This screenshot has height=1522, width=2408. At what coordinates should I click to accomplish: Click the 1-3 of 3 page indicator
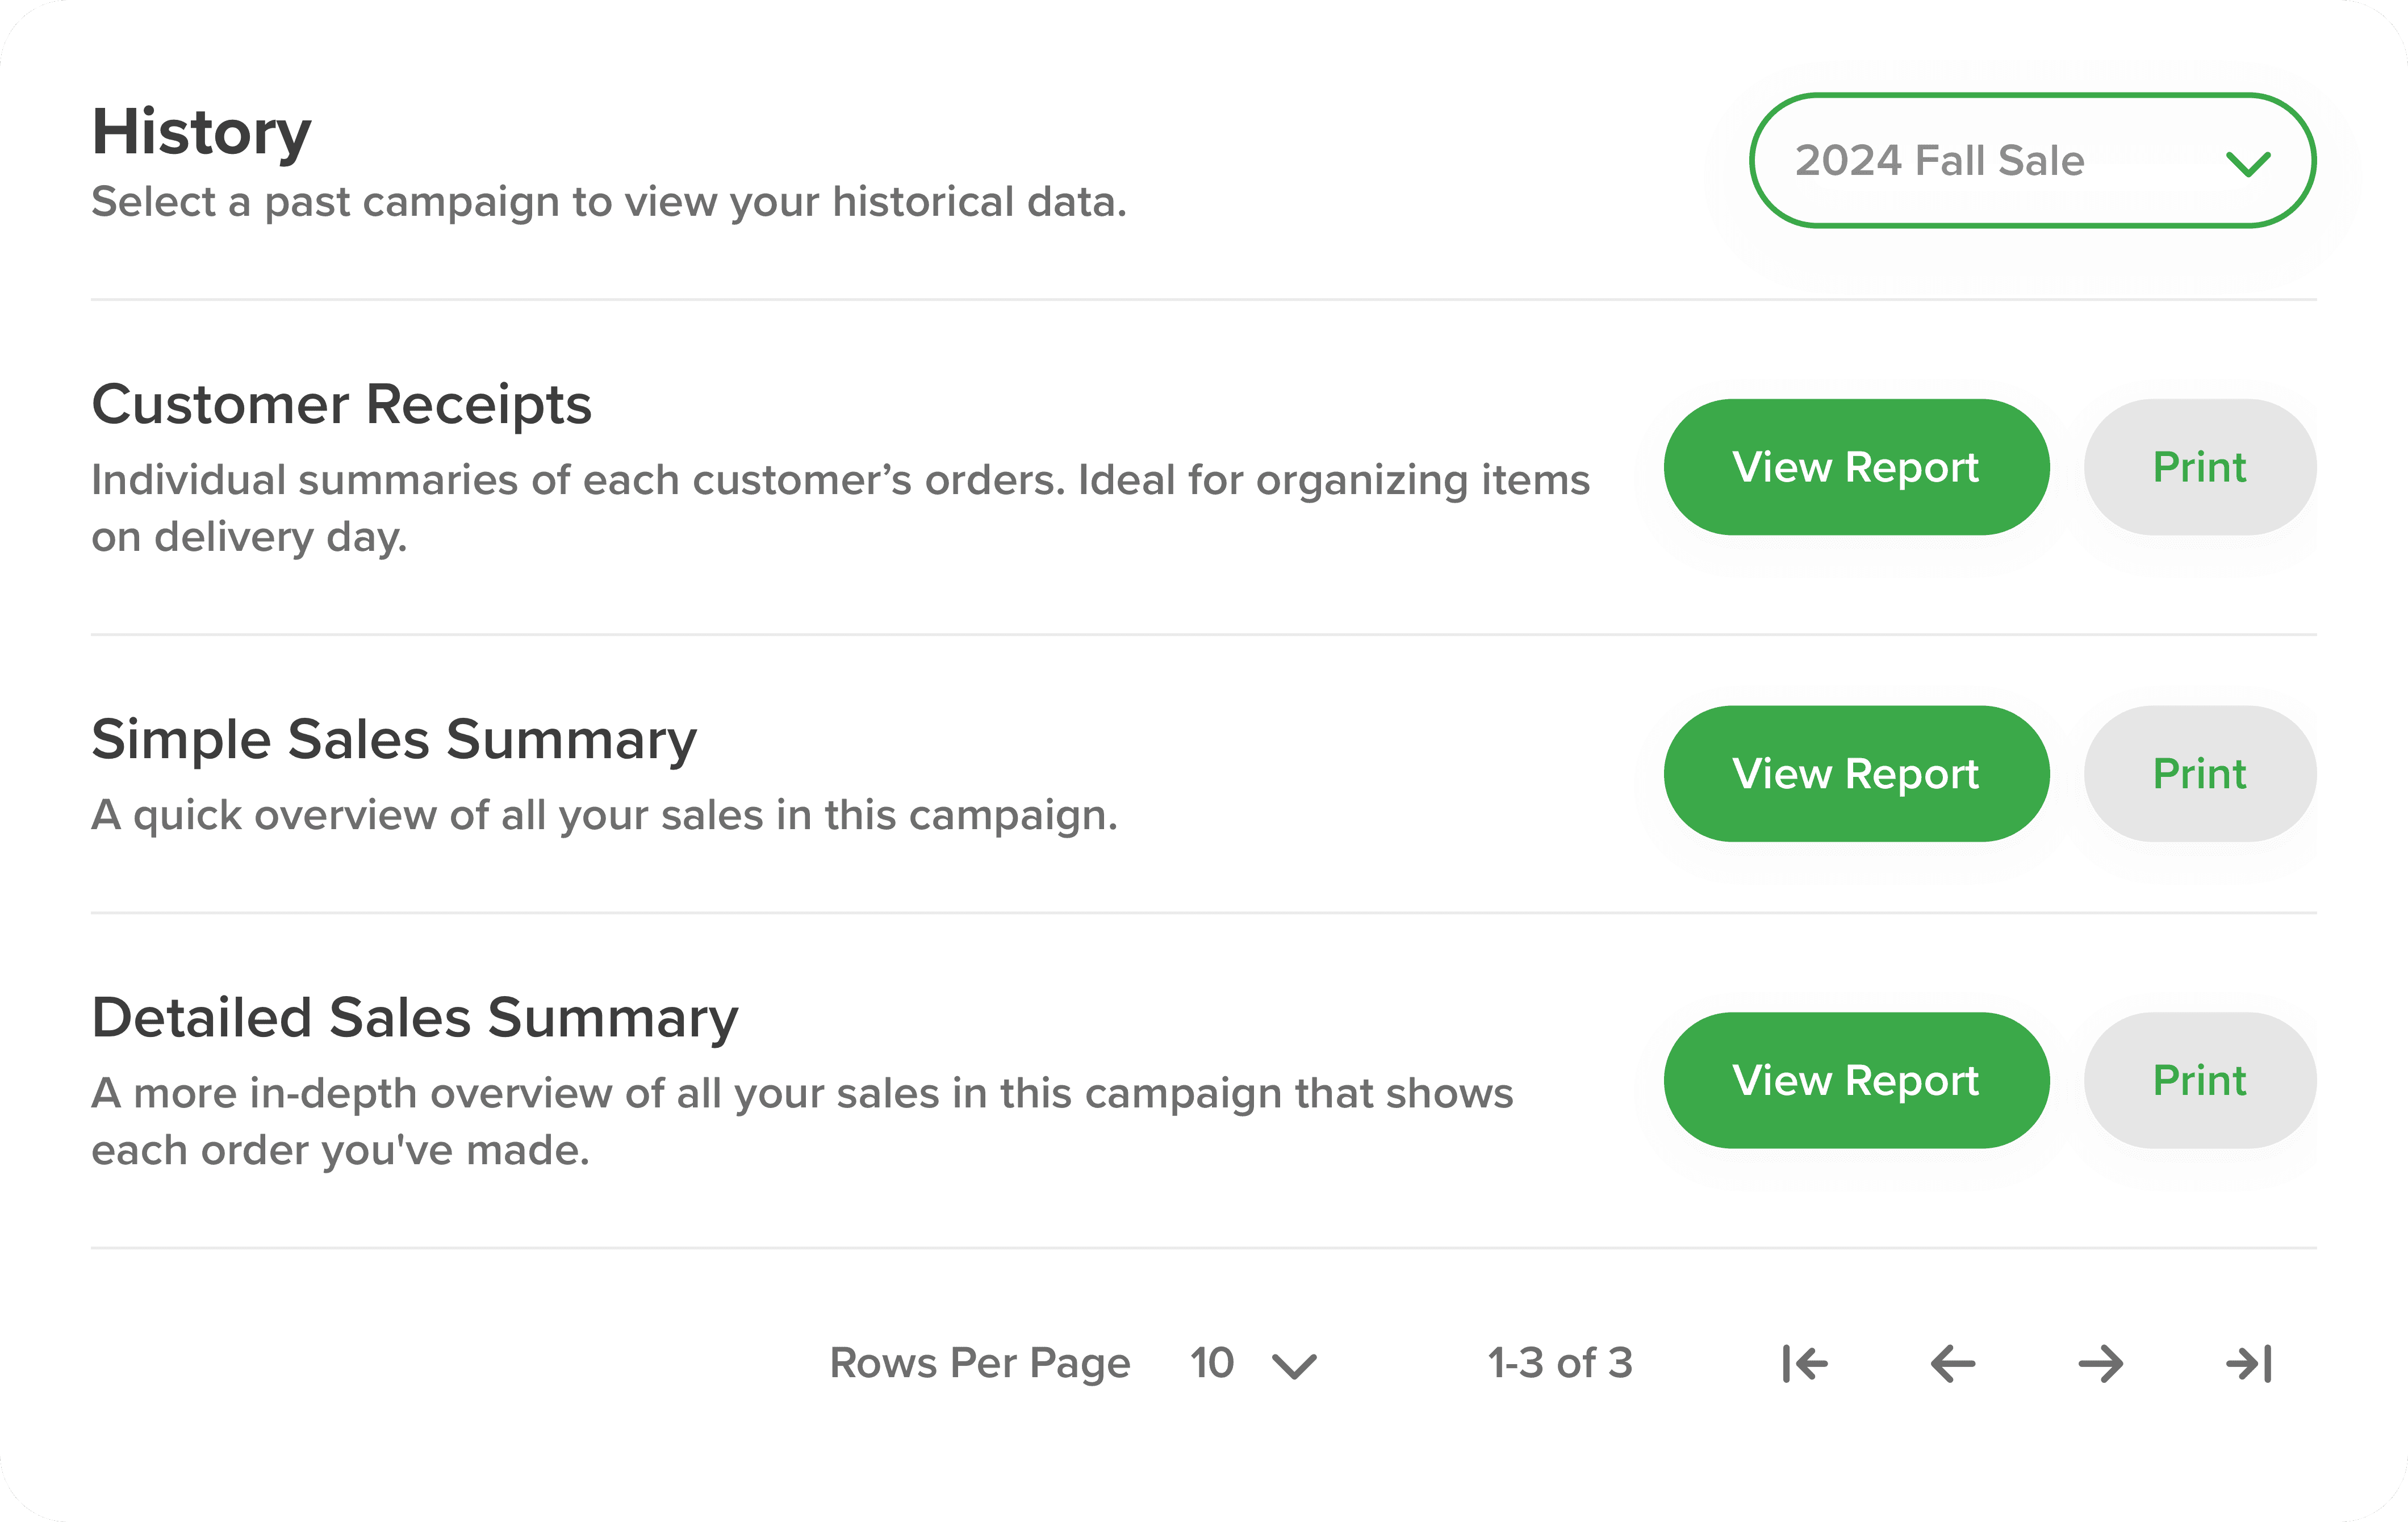click(1560, 1363)
